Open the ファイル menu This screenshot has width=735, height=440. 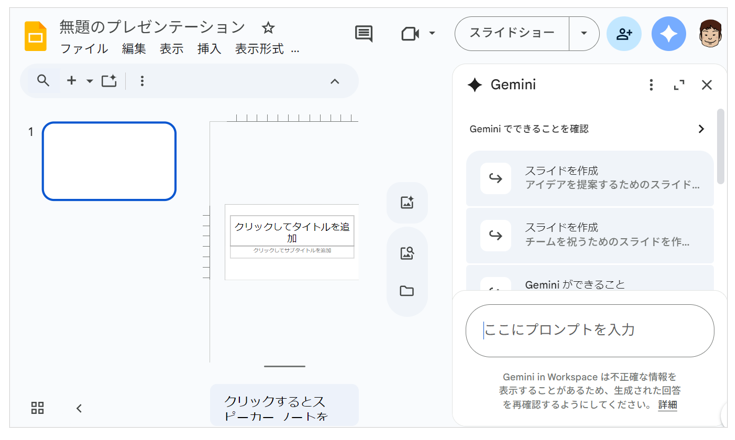tap(84, 49)
